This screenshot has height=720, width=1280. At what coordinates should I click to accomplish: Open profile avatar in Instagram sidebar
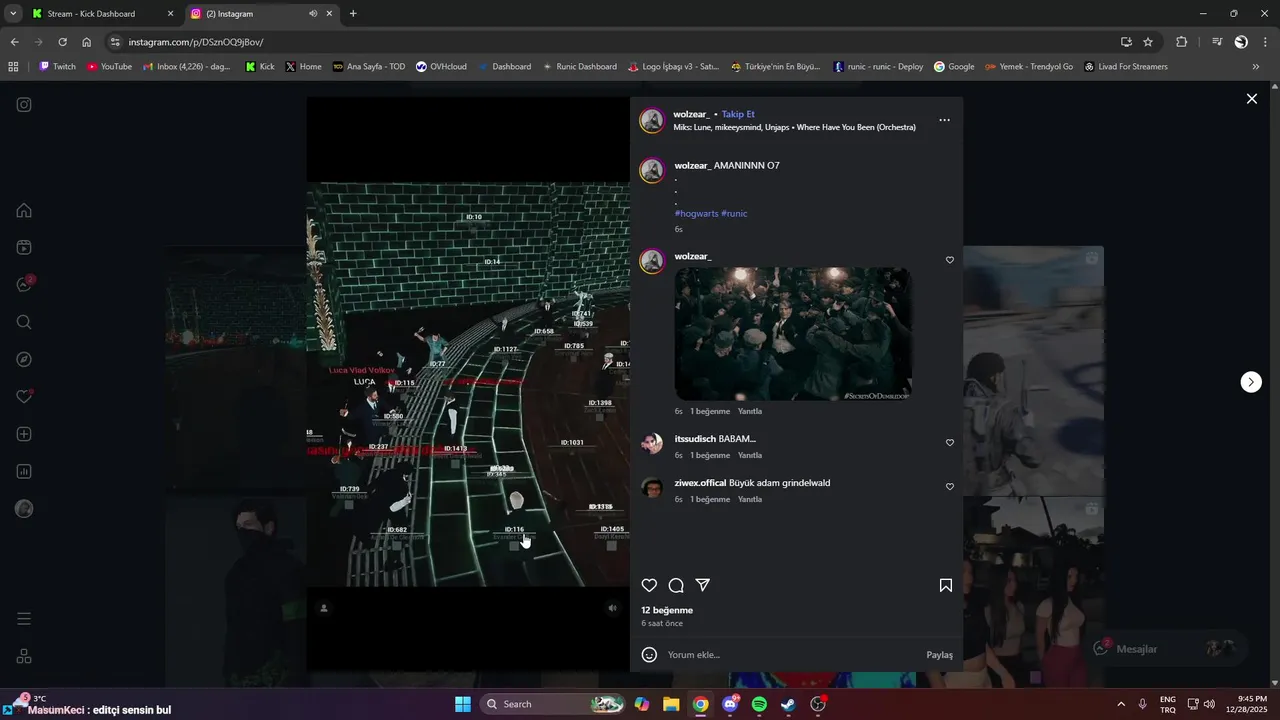(x=24, y=509)
